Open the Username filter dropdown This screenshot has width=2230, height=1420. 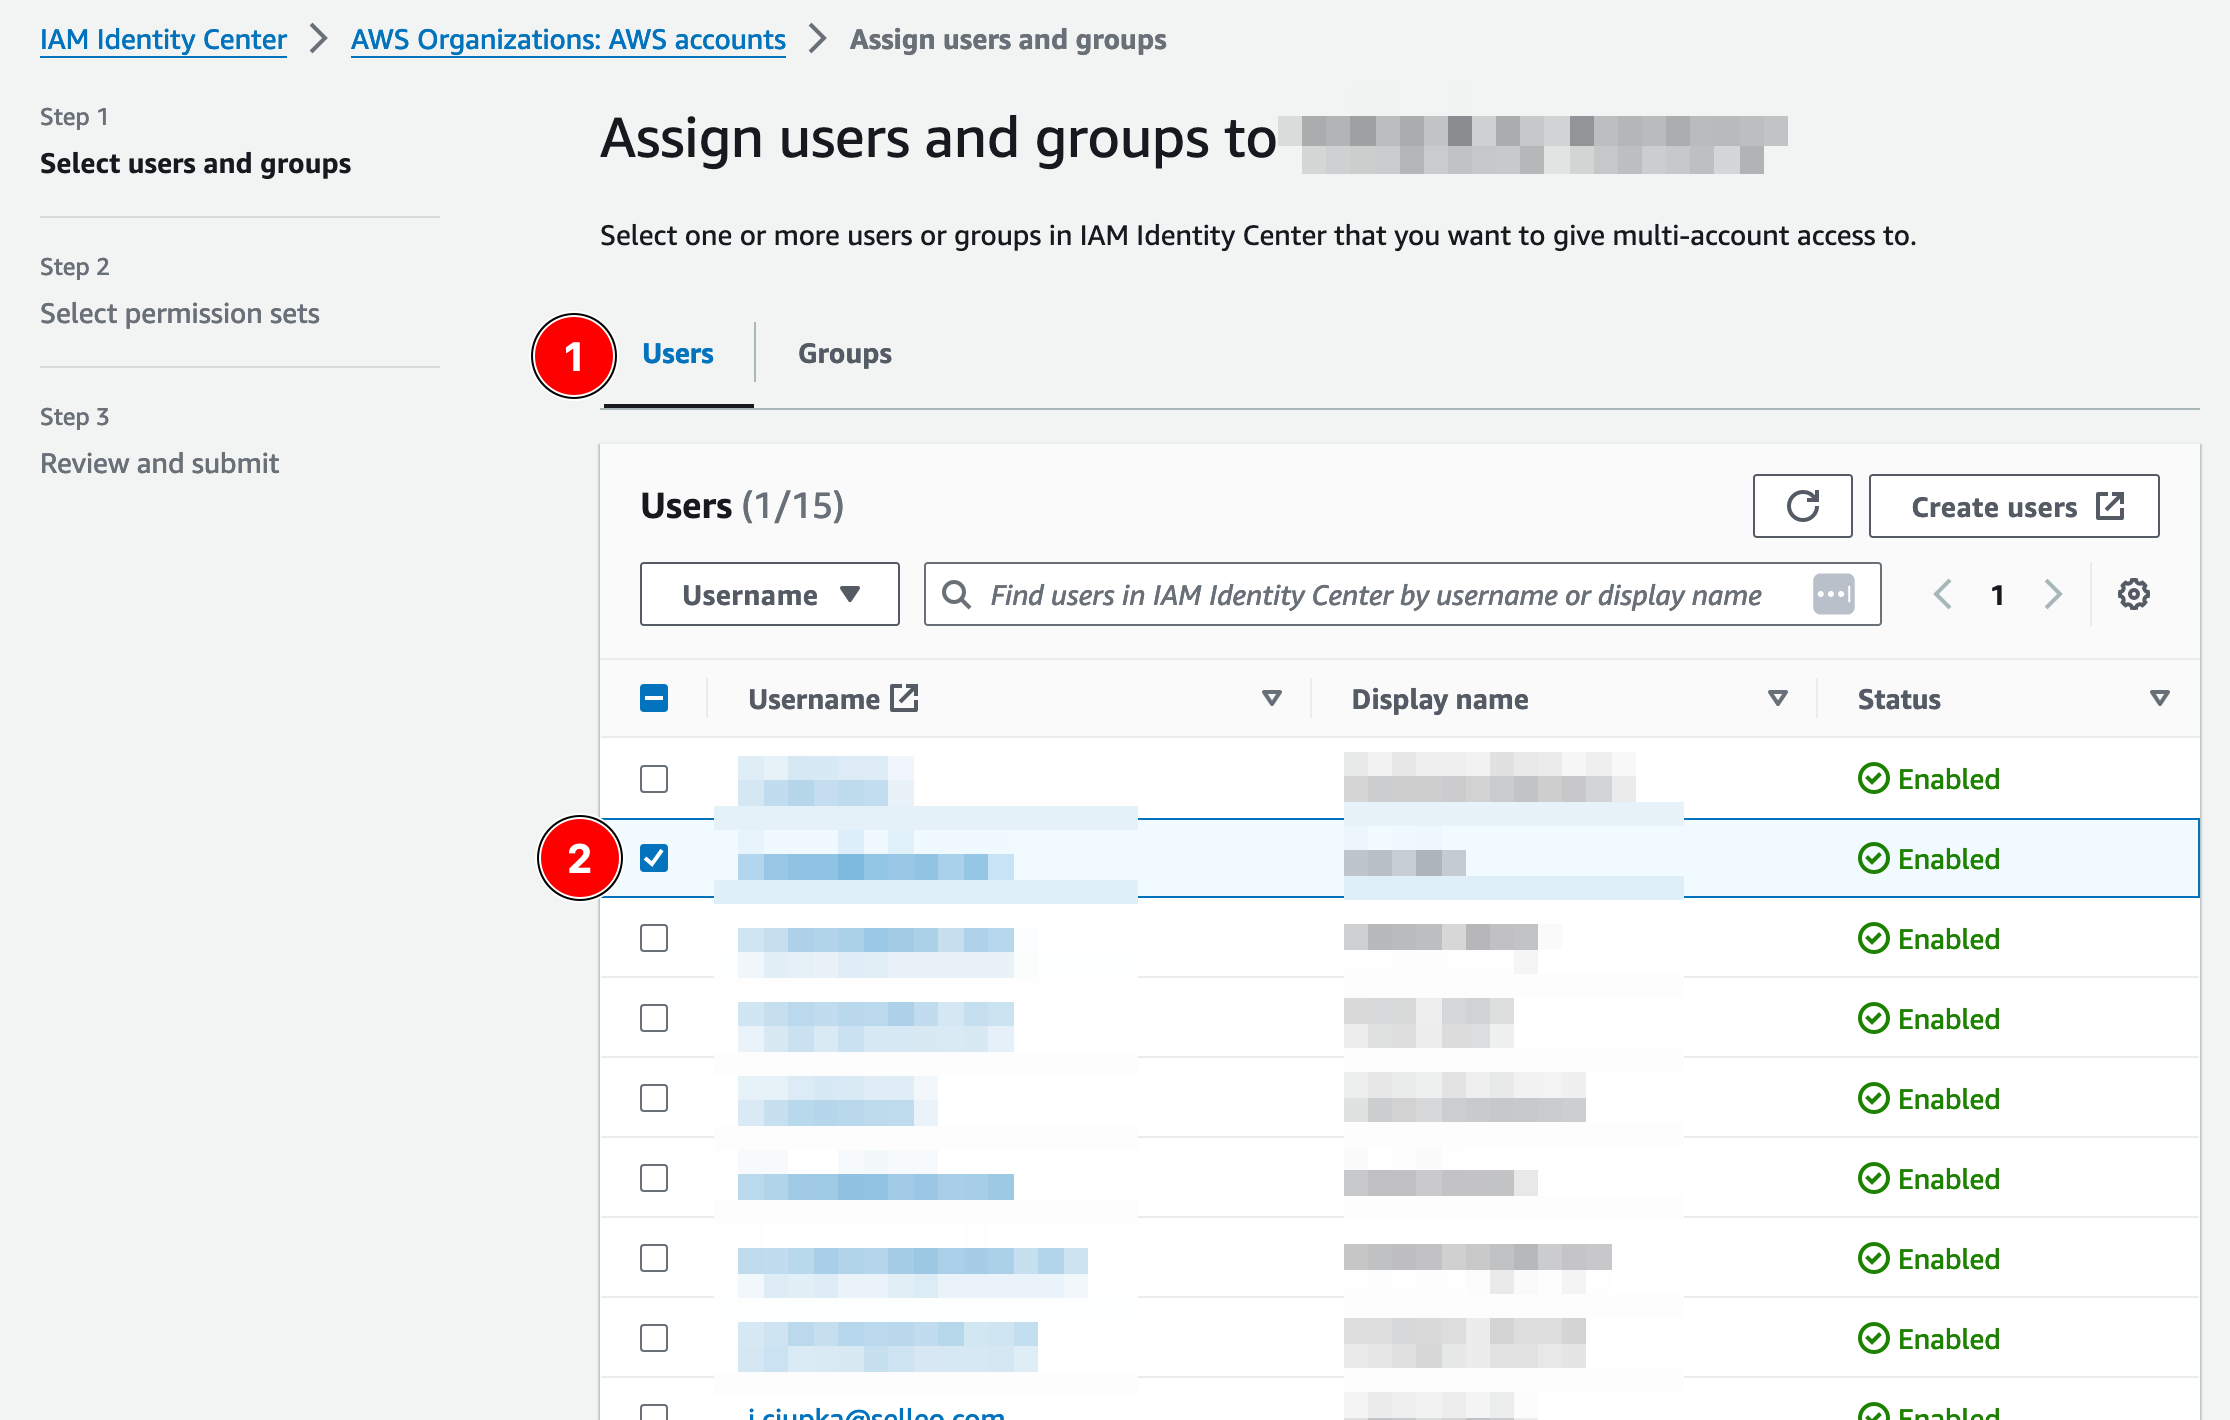click(769, 594)
